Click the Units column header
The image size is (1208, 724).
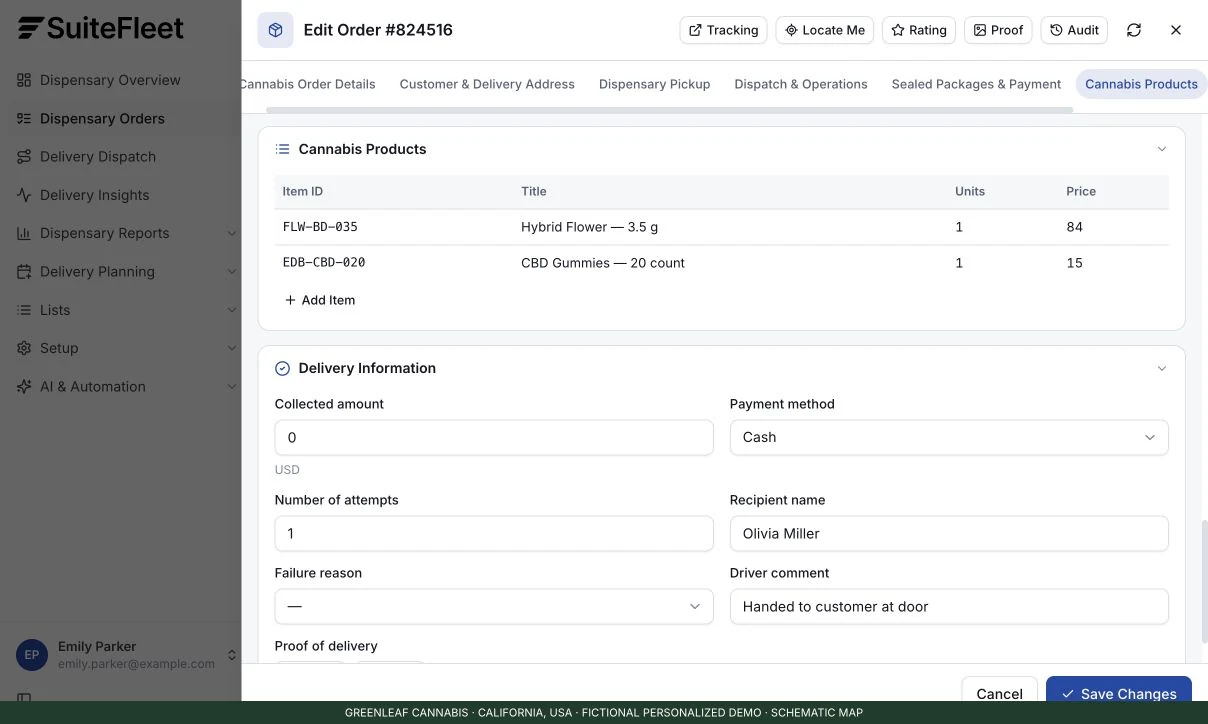(x=970, y=191)
